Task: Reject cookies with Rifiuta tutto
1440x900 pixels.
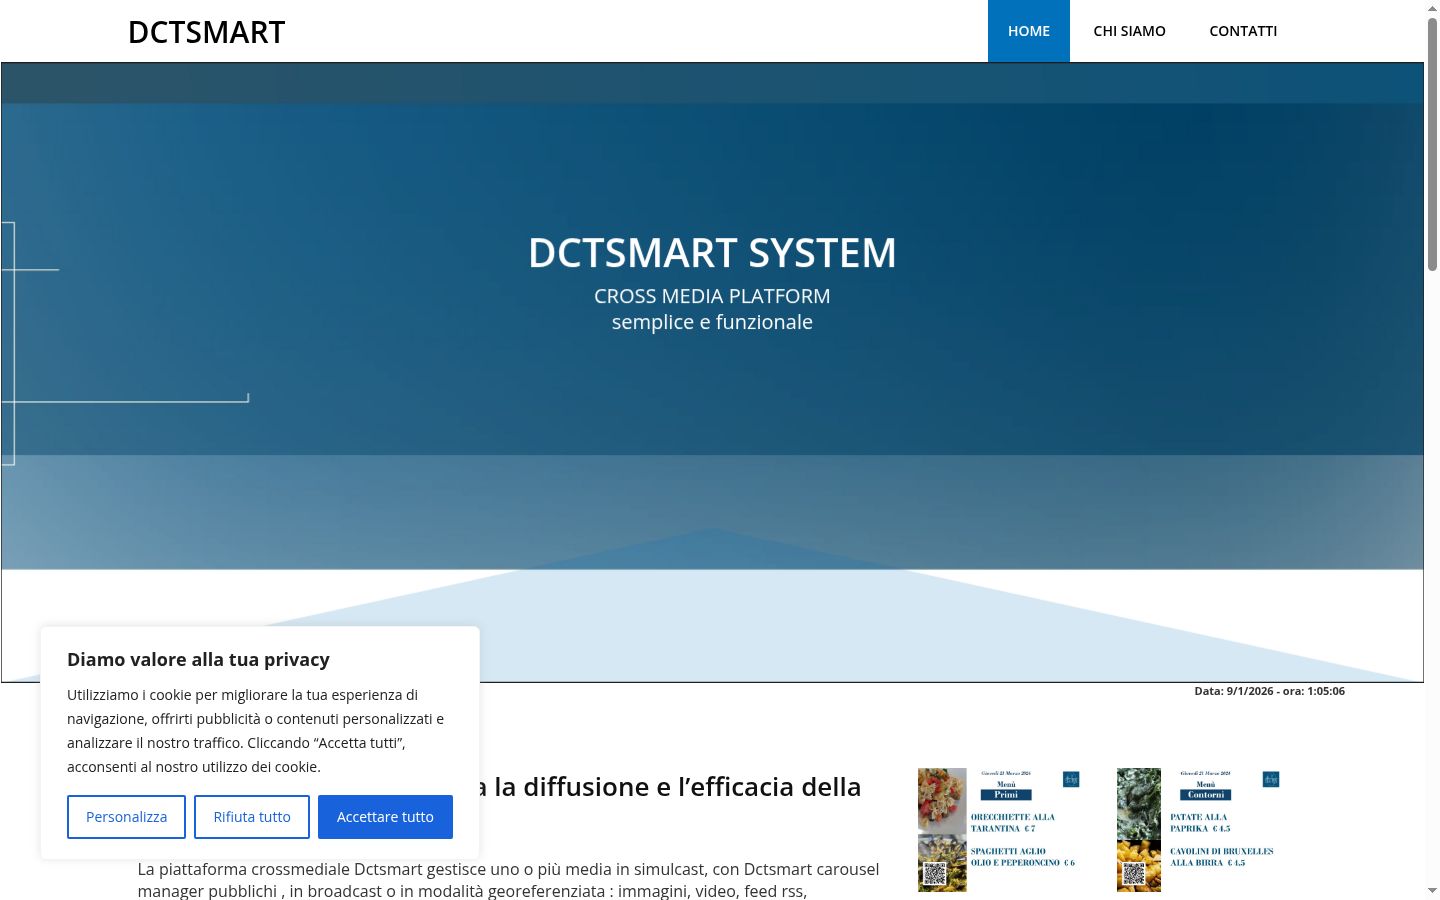Action: [x=252, y=817]
